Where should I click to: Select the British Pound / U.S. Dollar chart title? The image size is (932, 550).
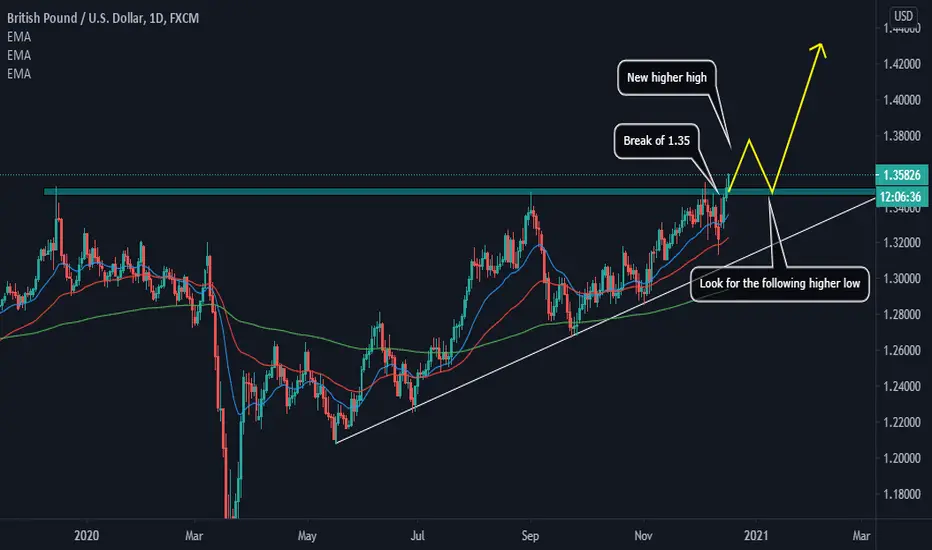(x=103, y=18)
